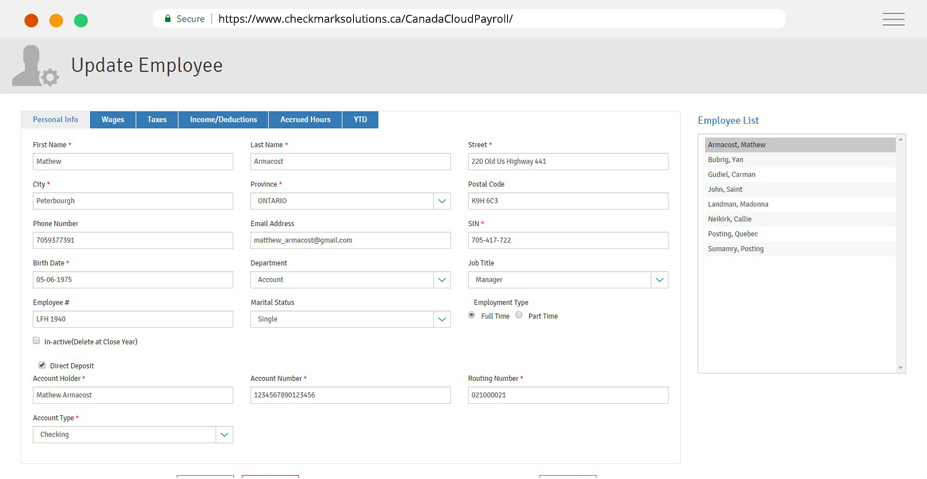
Task: Select Gudiel, Carman from Employee List
Action: point(732,175)
